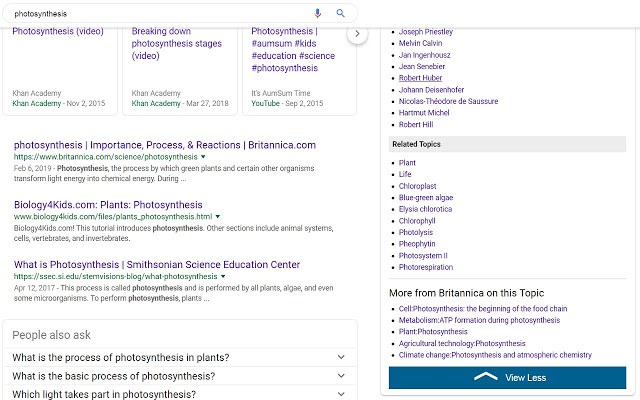640x400 pixels.
Task: Click the up chevron on View Less
Action: [x=485, y=377]
